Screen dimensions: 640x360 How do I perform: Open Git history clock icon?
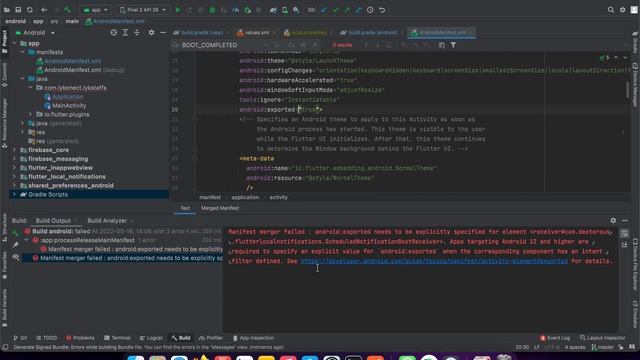[x=370, y=10]
